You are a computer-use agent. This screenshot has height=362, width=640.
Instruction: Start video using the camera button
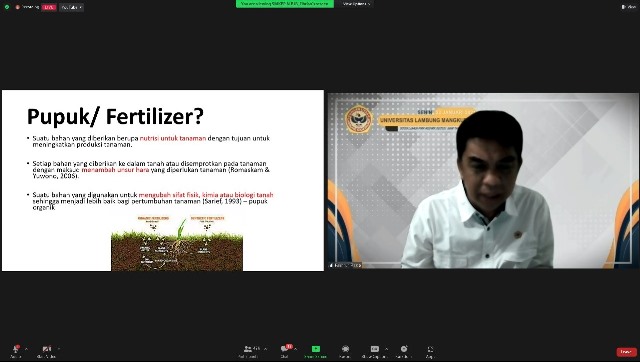[47, 351]
